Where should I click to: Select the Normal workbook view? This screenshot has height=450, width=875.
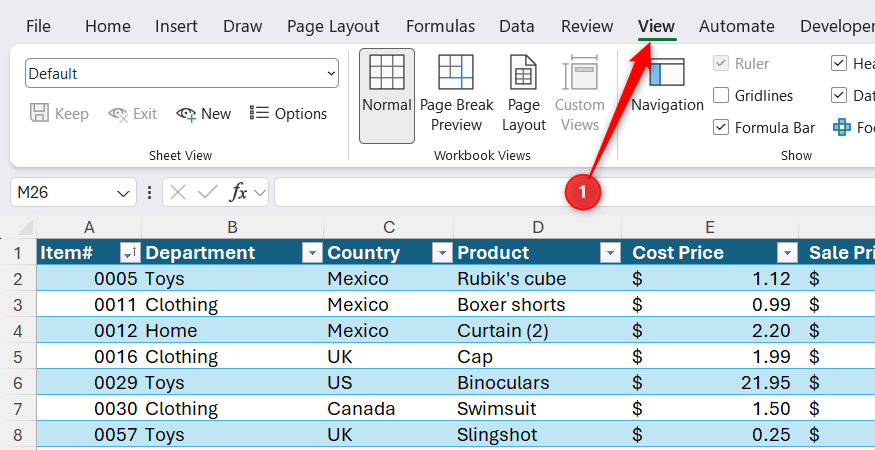pyautogui.click(x=387, y=95)
